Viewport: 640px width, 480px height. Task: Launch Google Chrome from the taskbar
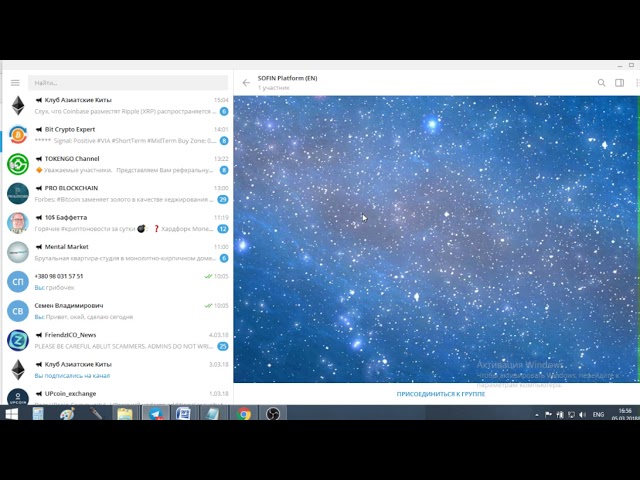pos(244,414)
